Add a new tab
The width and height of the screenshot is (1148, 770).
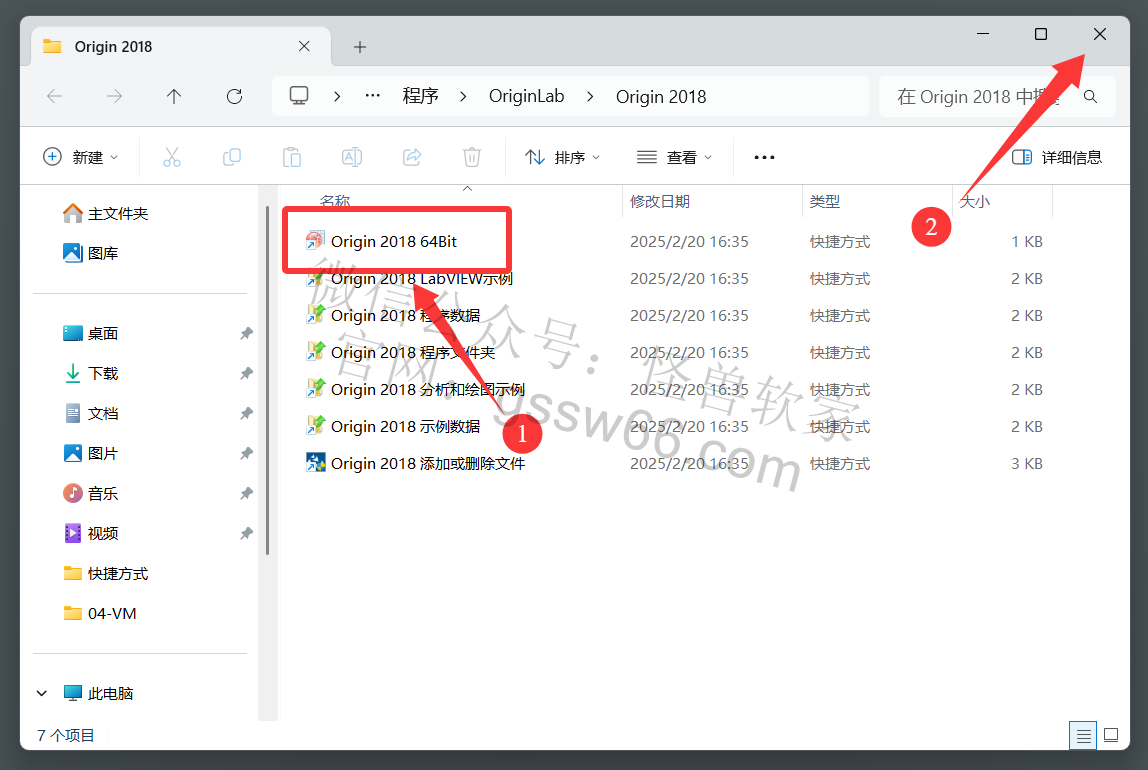[x=359, y=47]
